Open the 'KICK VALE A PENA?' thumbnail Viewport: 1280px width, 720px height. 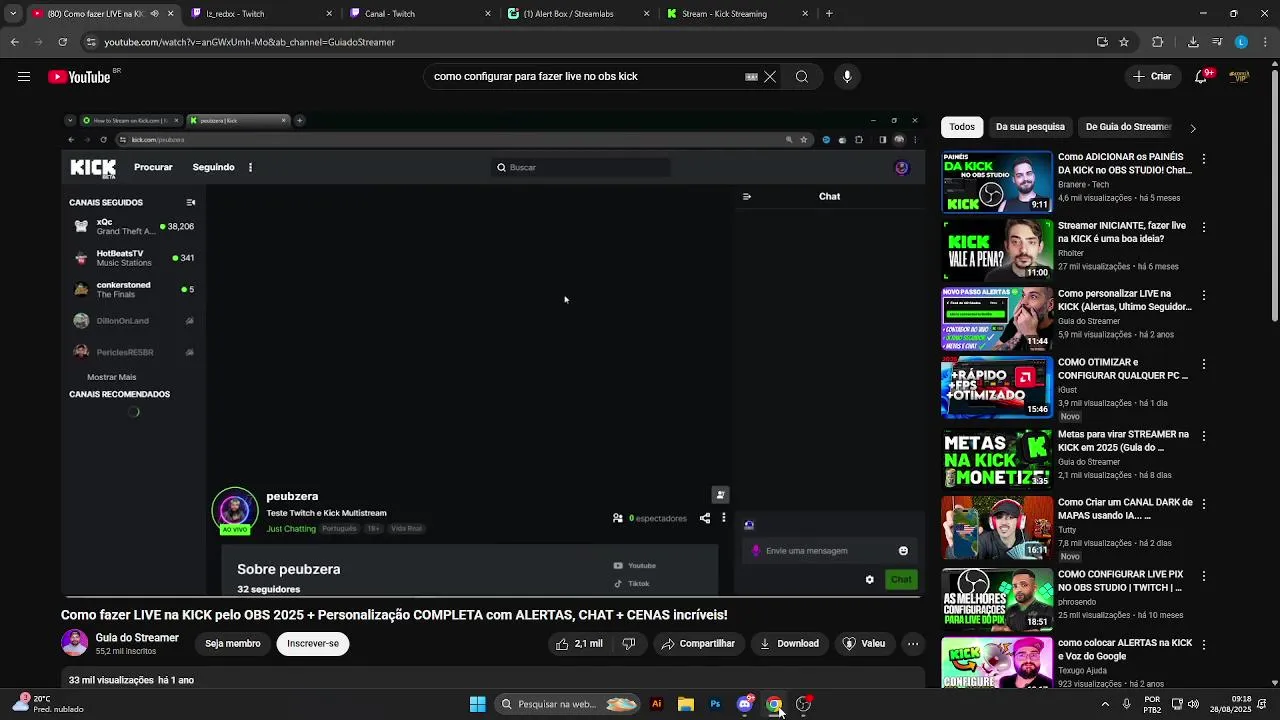coord(997,250)
